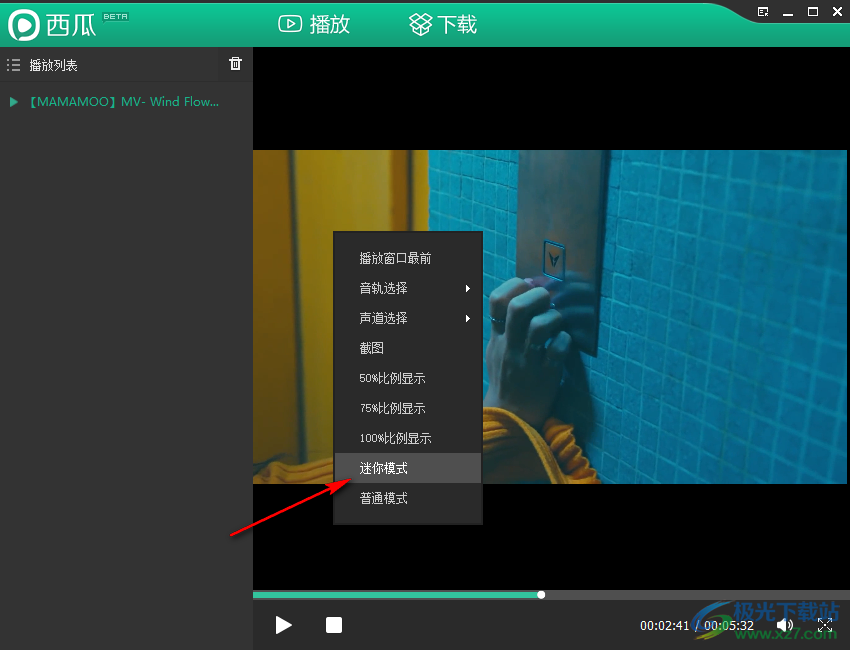Select the MAMAMOO MV- Wind Flow playlist item

pos(126,101)
